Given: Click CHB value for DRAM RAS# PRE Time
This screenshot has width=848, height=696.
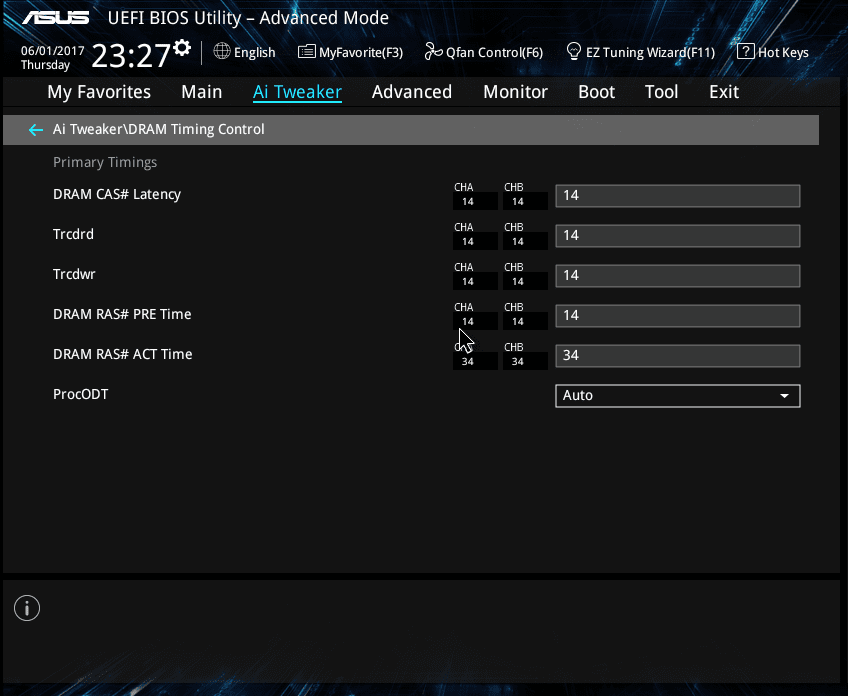Looking at the screenshot, I should tap(518, 322).
